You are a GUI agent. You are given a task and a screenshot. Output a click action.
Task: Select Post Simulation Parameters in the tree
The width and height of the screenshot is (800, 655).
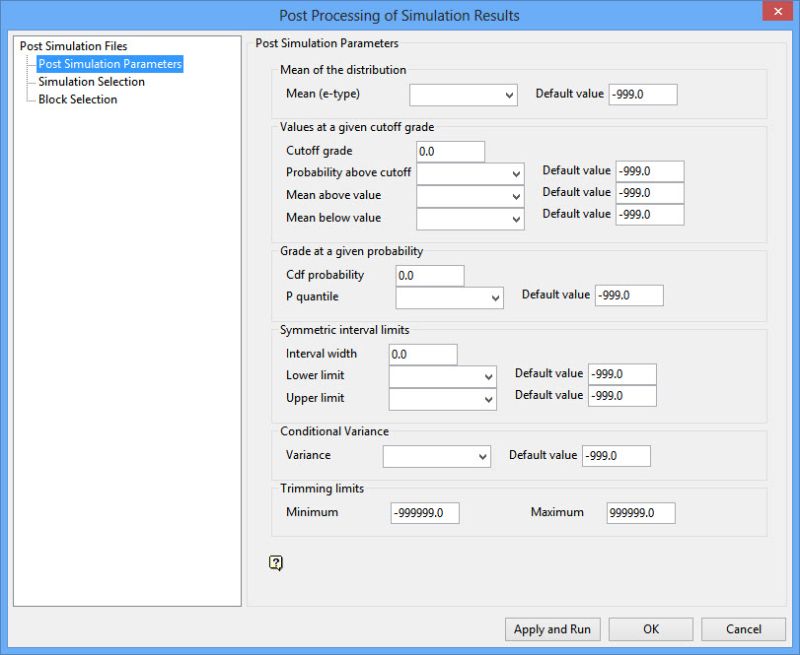106,63
